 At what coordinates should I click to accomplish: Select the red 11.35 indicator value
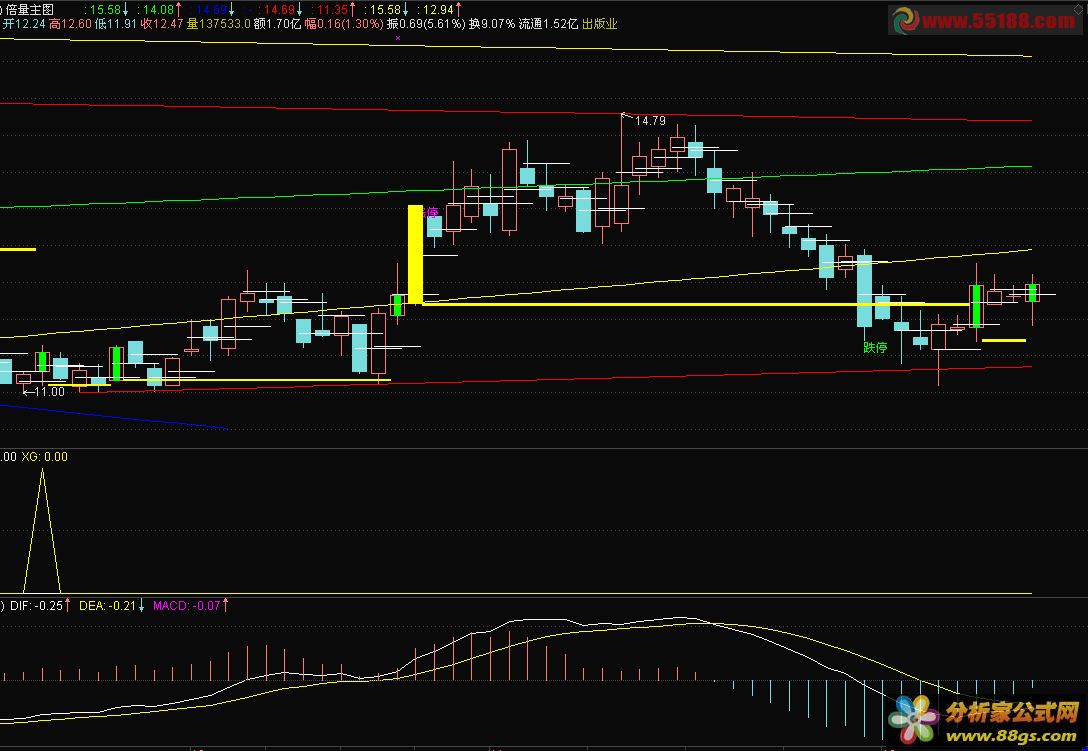coord(334,9)
